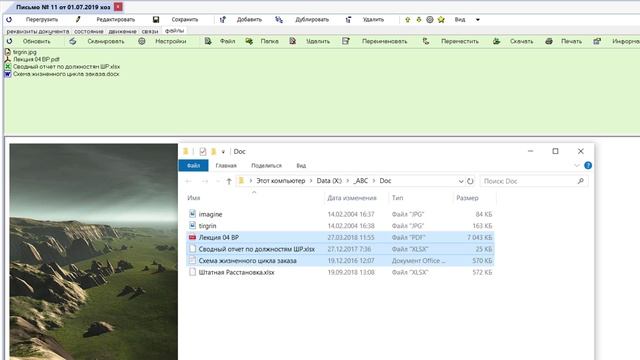Screen dimensions: 640x360
Task: Click the Папка folder icon
Action: point(249,41)
